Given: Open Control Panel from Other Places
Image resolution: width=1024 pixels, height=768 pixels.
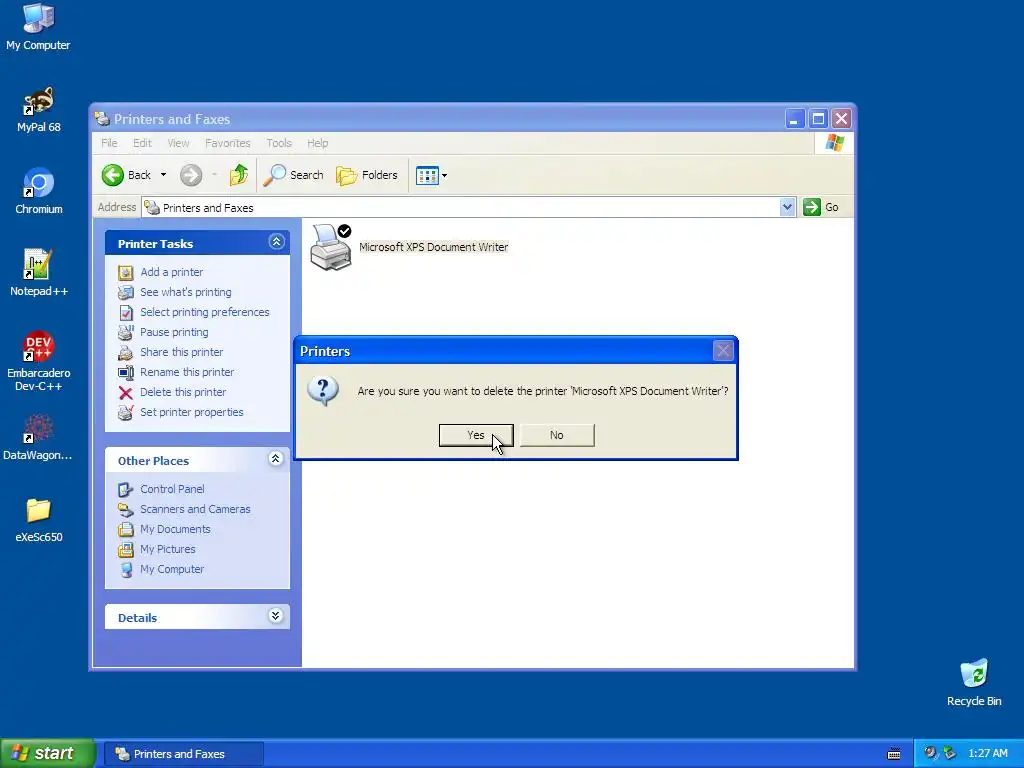Looking at the screenshot, I should click(x=172, y=489).
